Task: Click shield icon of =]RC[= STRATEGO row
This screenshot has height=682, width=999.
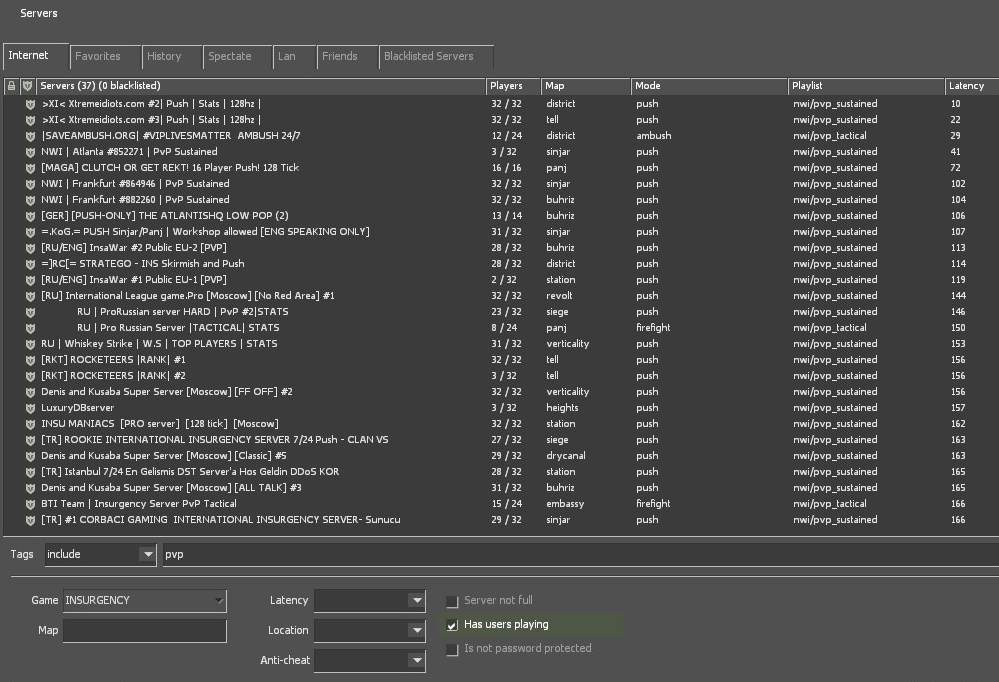Action: coord(30,264)
